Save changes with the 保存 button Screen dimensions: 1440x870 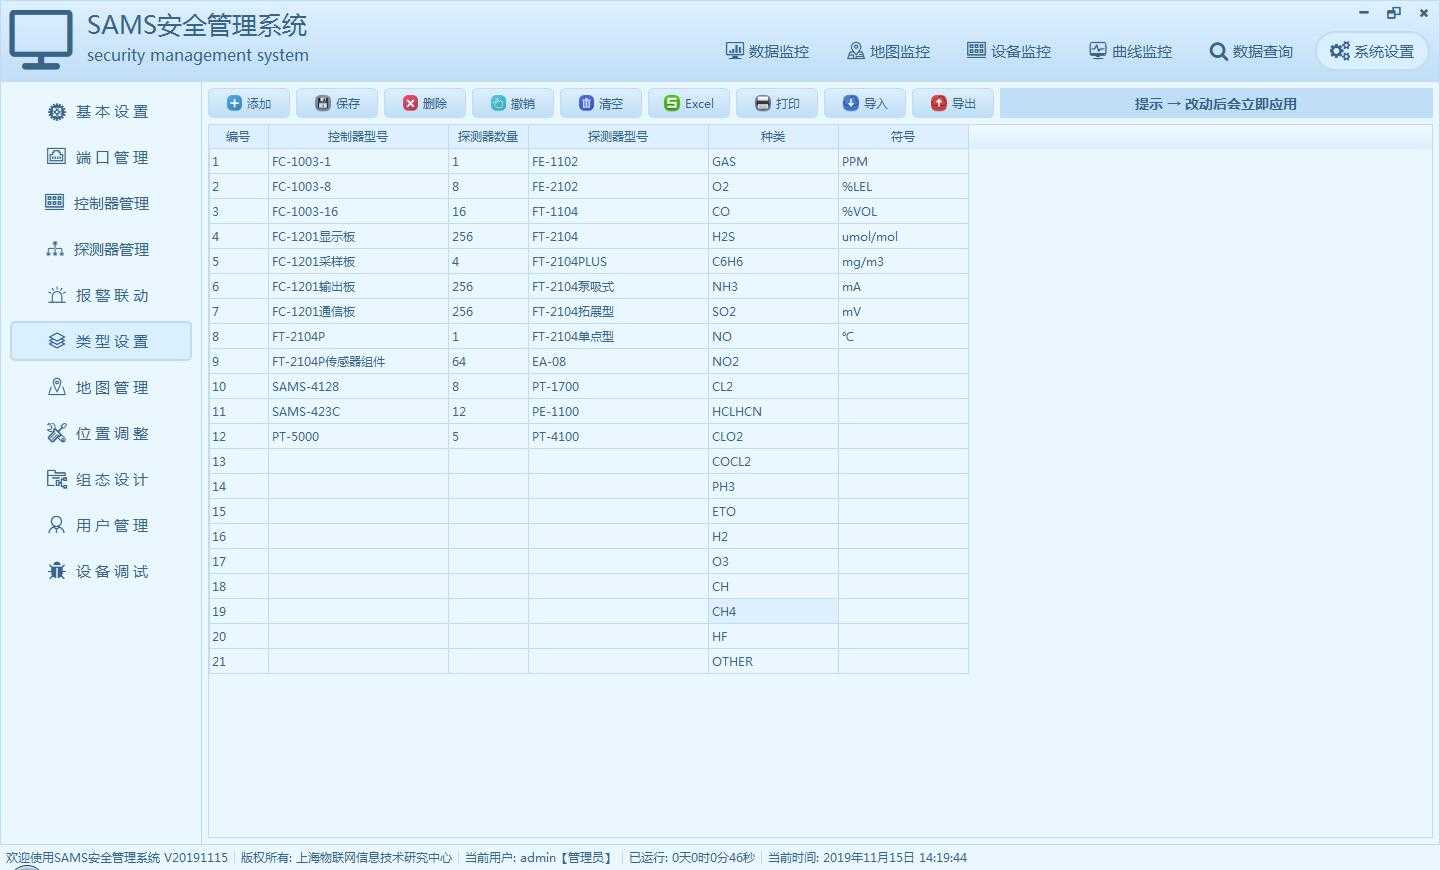point(337,103)
